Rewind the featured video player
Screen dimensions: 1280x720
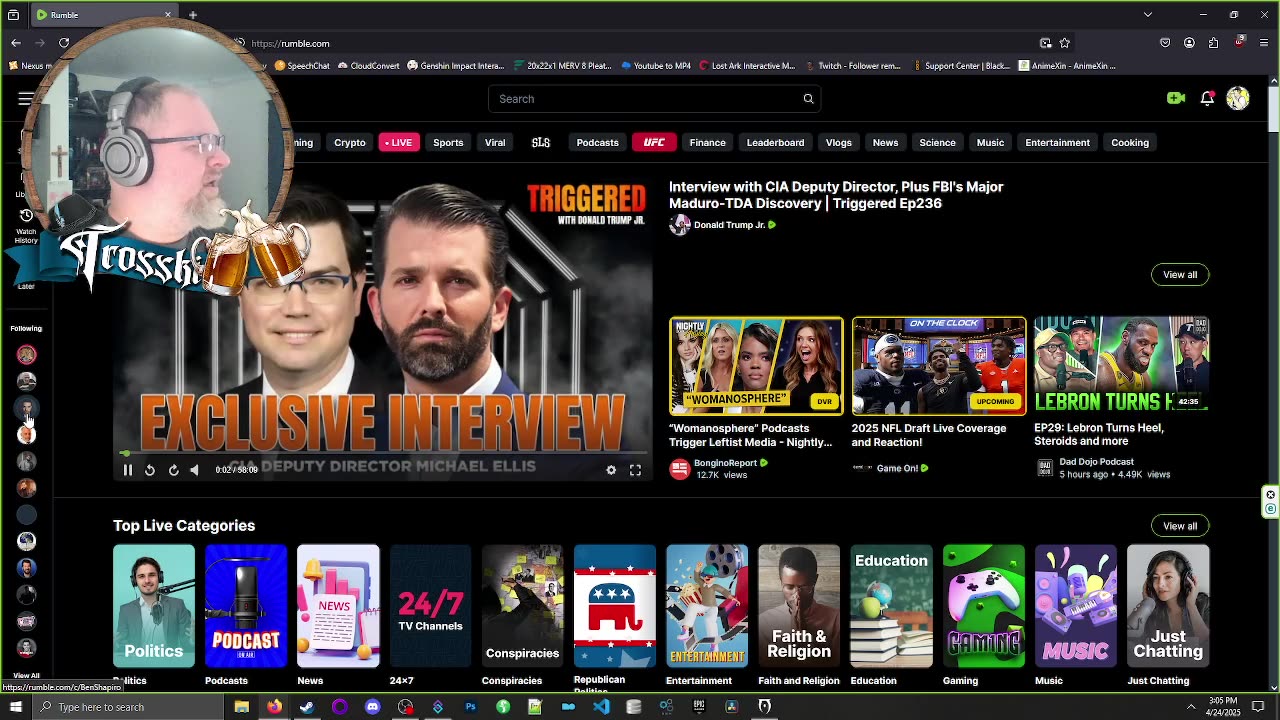click(150, 470)
